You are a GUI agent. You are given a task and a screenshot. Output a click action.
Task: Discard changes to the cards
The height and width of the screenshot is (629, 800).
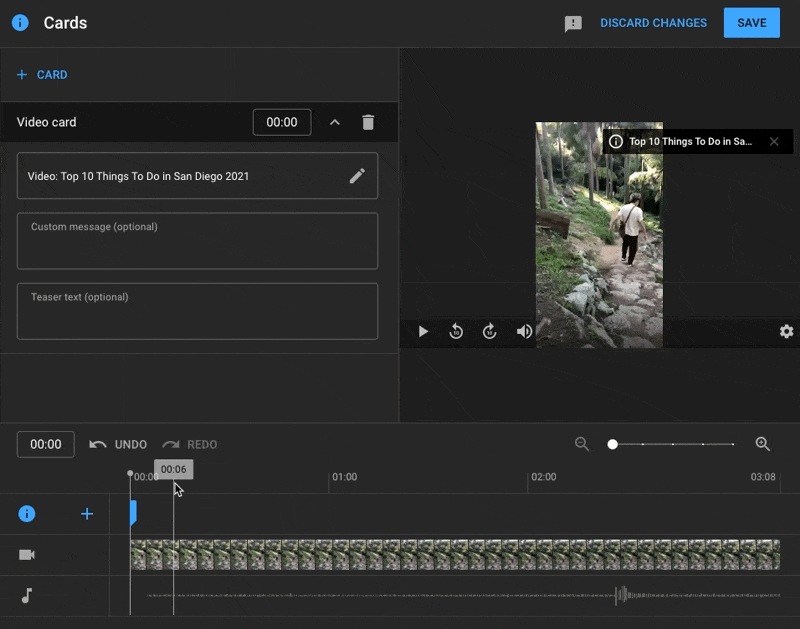coord(653,23)
